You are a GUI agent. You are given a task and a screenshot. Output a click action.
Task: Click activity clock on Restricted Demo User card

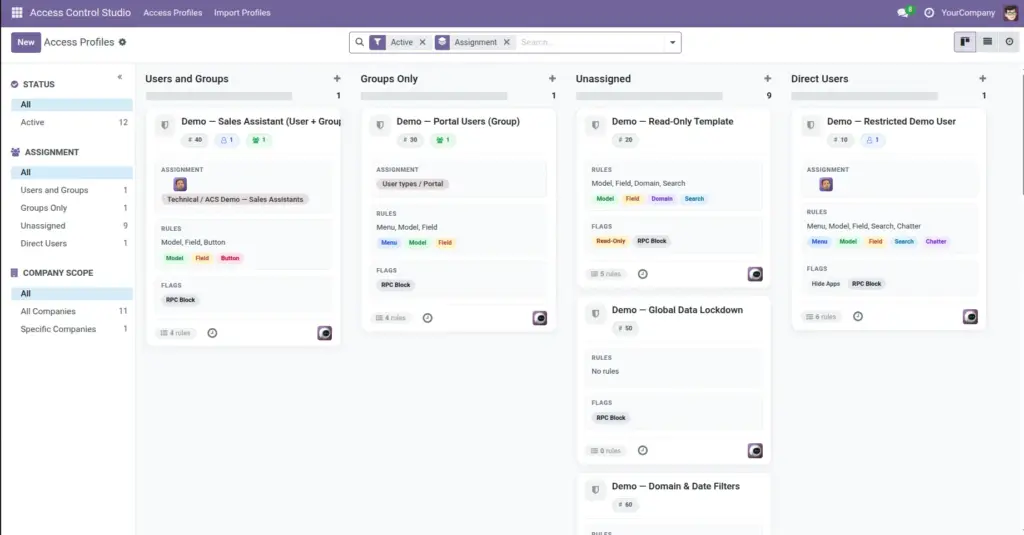858,317
